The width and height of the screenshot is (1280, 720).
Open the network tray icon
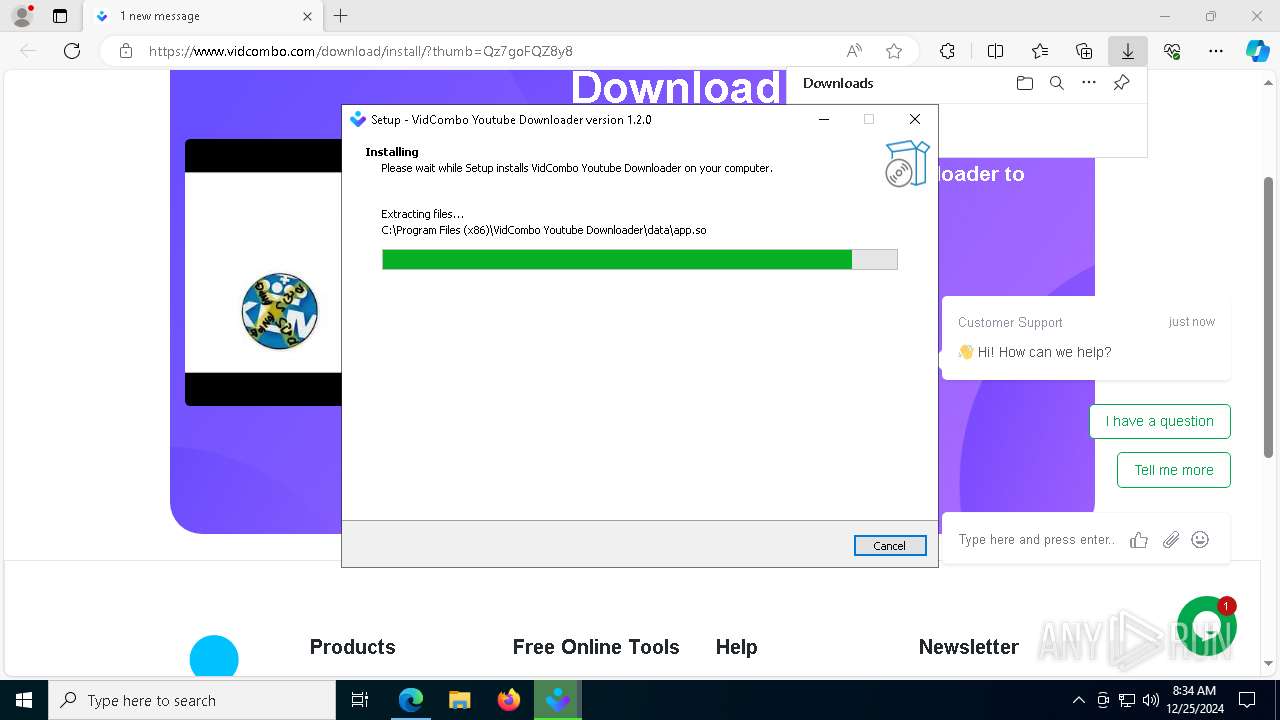1127,700
